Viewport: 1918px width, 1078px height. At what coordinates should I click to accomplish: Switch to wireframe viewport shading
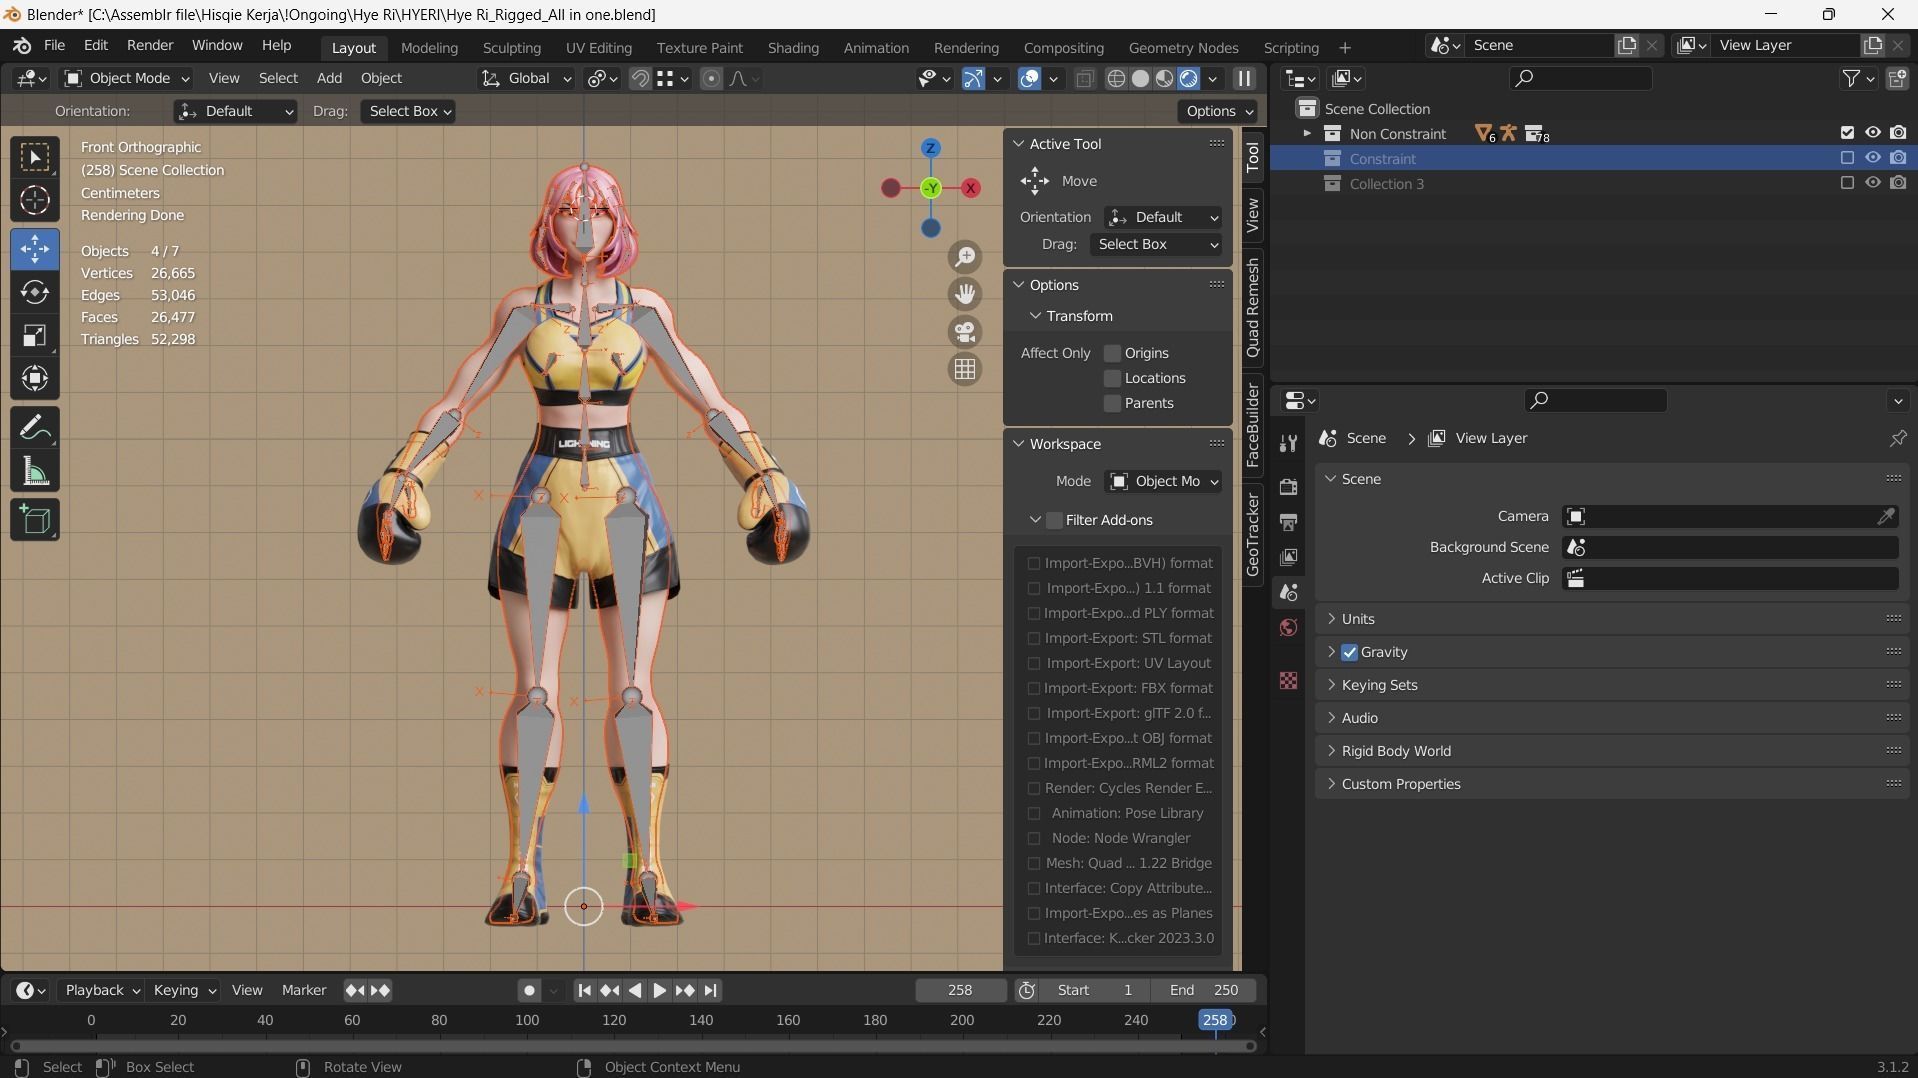click(1117, 78)
